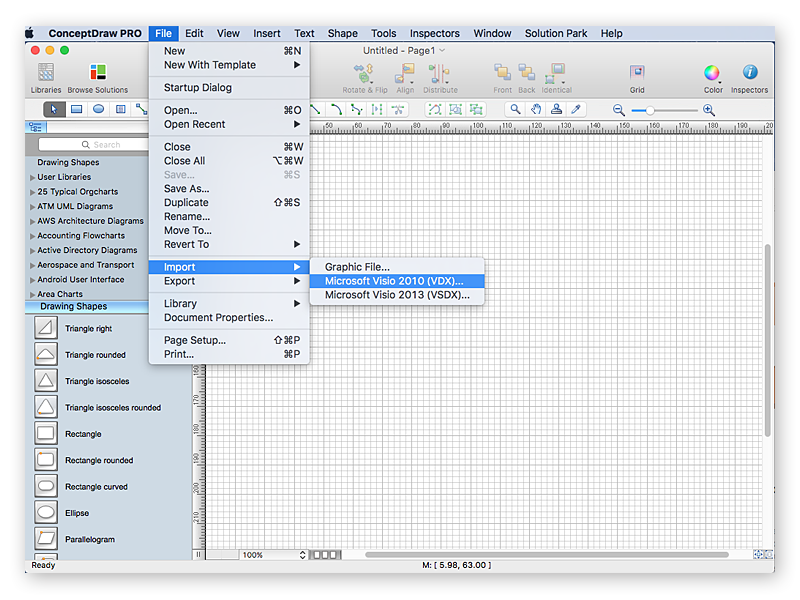Select the Triangle isosceles shape

pyautogui.click(x=97, y=381)
